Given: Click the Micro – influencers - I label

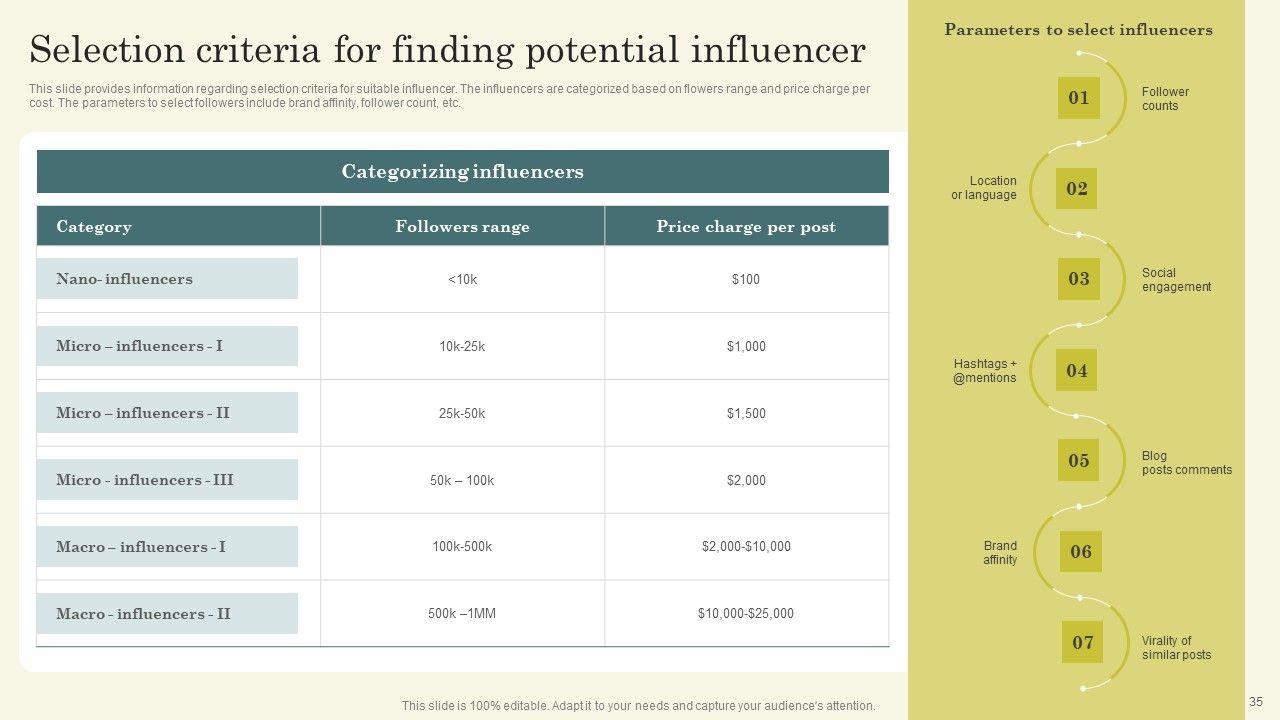Looking at the screenshot, I should 167,346.
